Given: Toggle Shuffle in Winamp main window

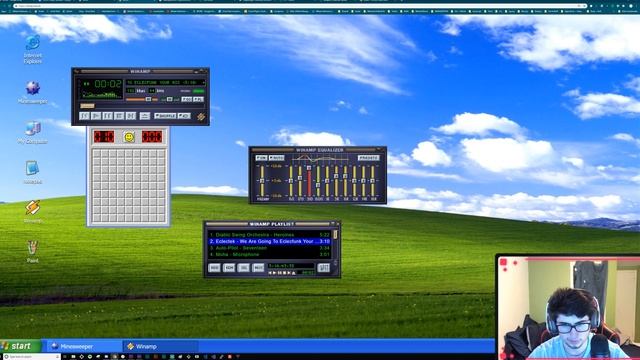Looking at the screenshot, I should (x=165, y=116).
